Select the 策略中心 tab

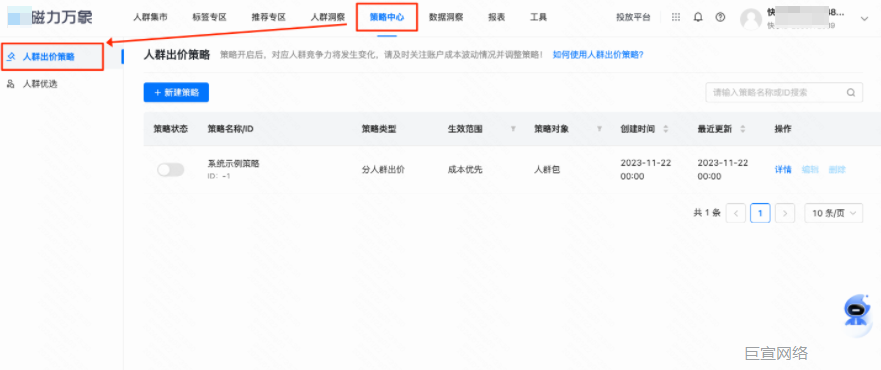coord(387,17)
